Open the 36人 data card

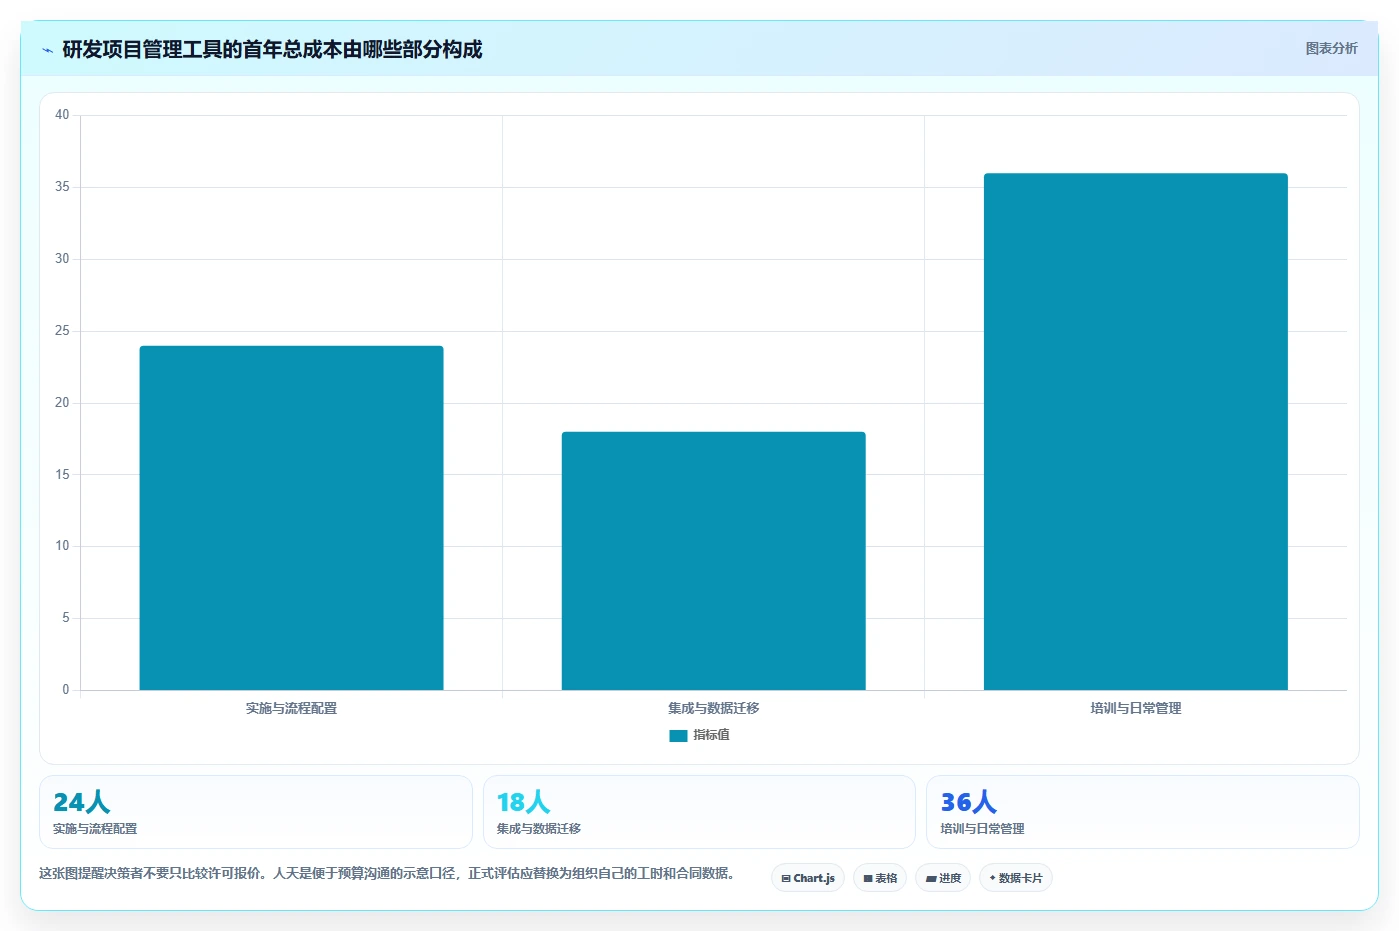(1142, 812)
